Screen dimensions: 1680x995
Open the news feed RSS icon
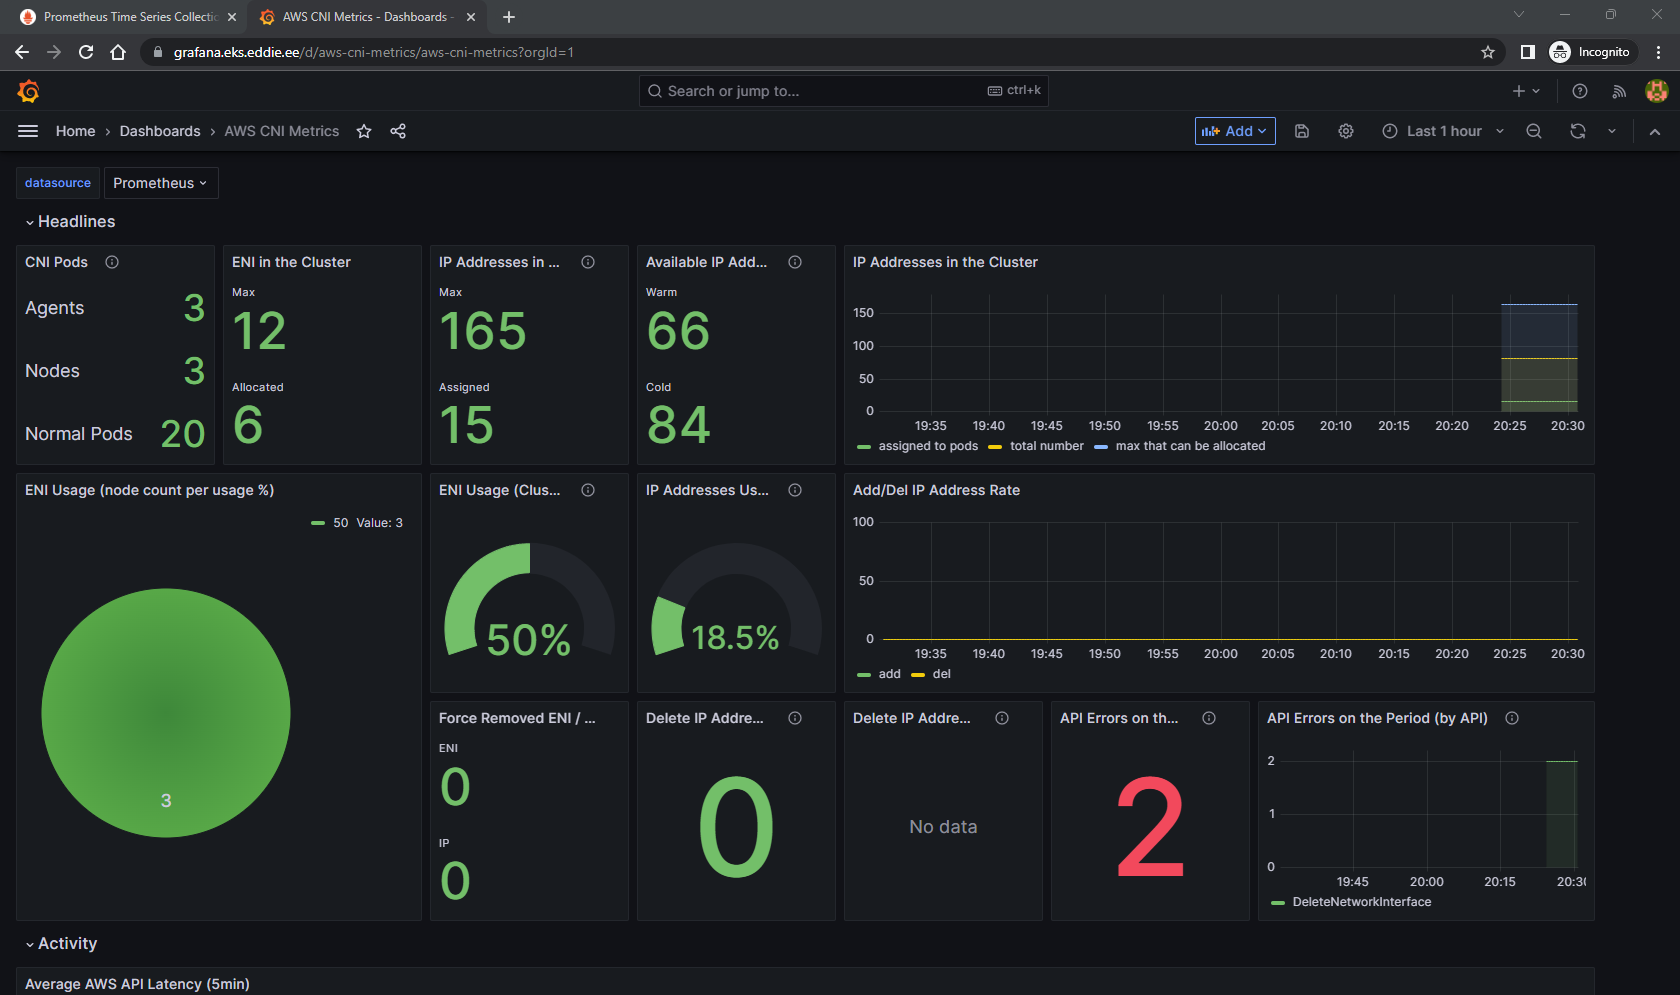click(x=1619, y=91)
